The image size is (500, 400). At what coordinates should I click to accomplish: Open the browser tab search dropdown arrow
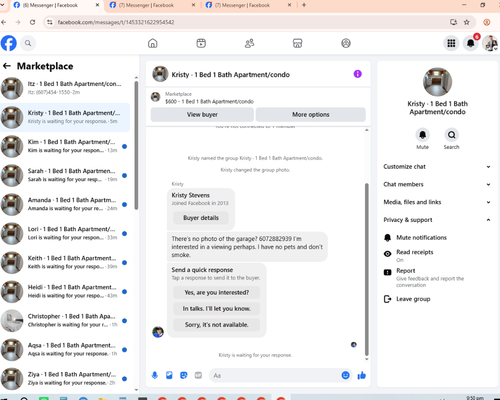click(x=3, y=5)
